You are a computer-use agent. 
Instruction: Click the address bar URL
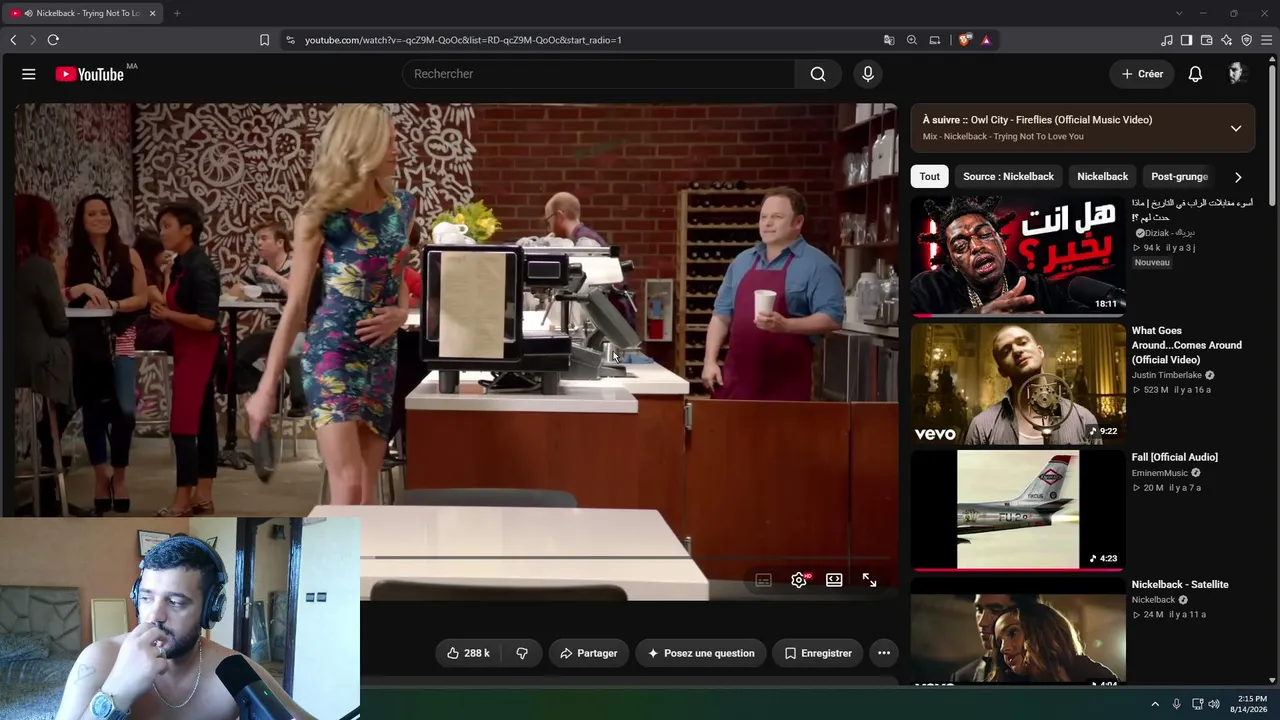click(x=463, y=40)
